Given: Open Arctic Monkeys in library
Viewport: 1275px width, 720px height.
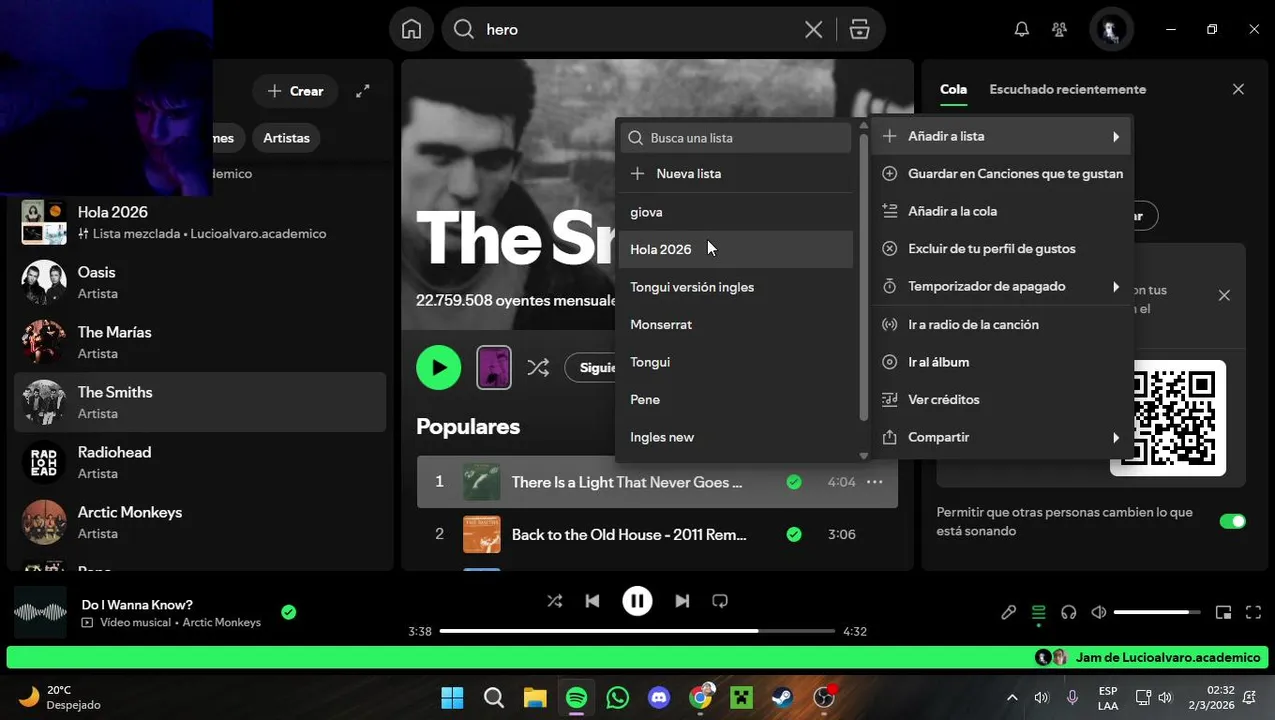Looking at the screenshot, I should tap(200, 522).
